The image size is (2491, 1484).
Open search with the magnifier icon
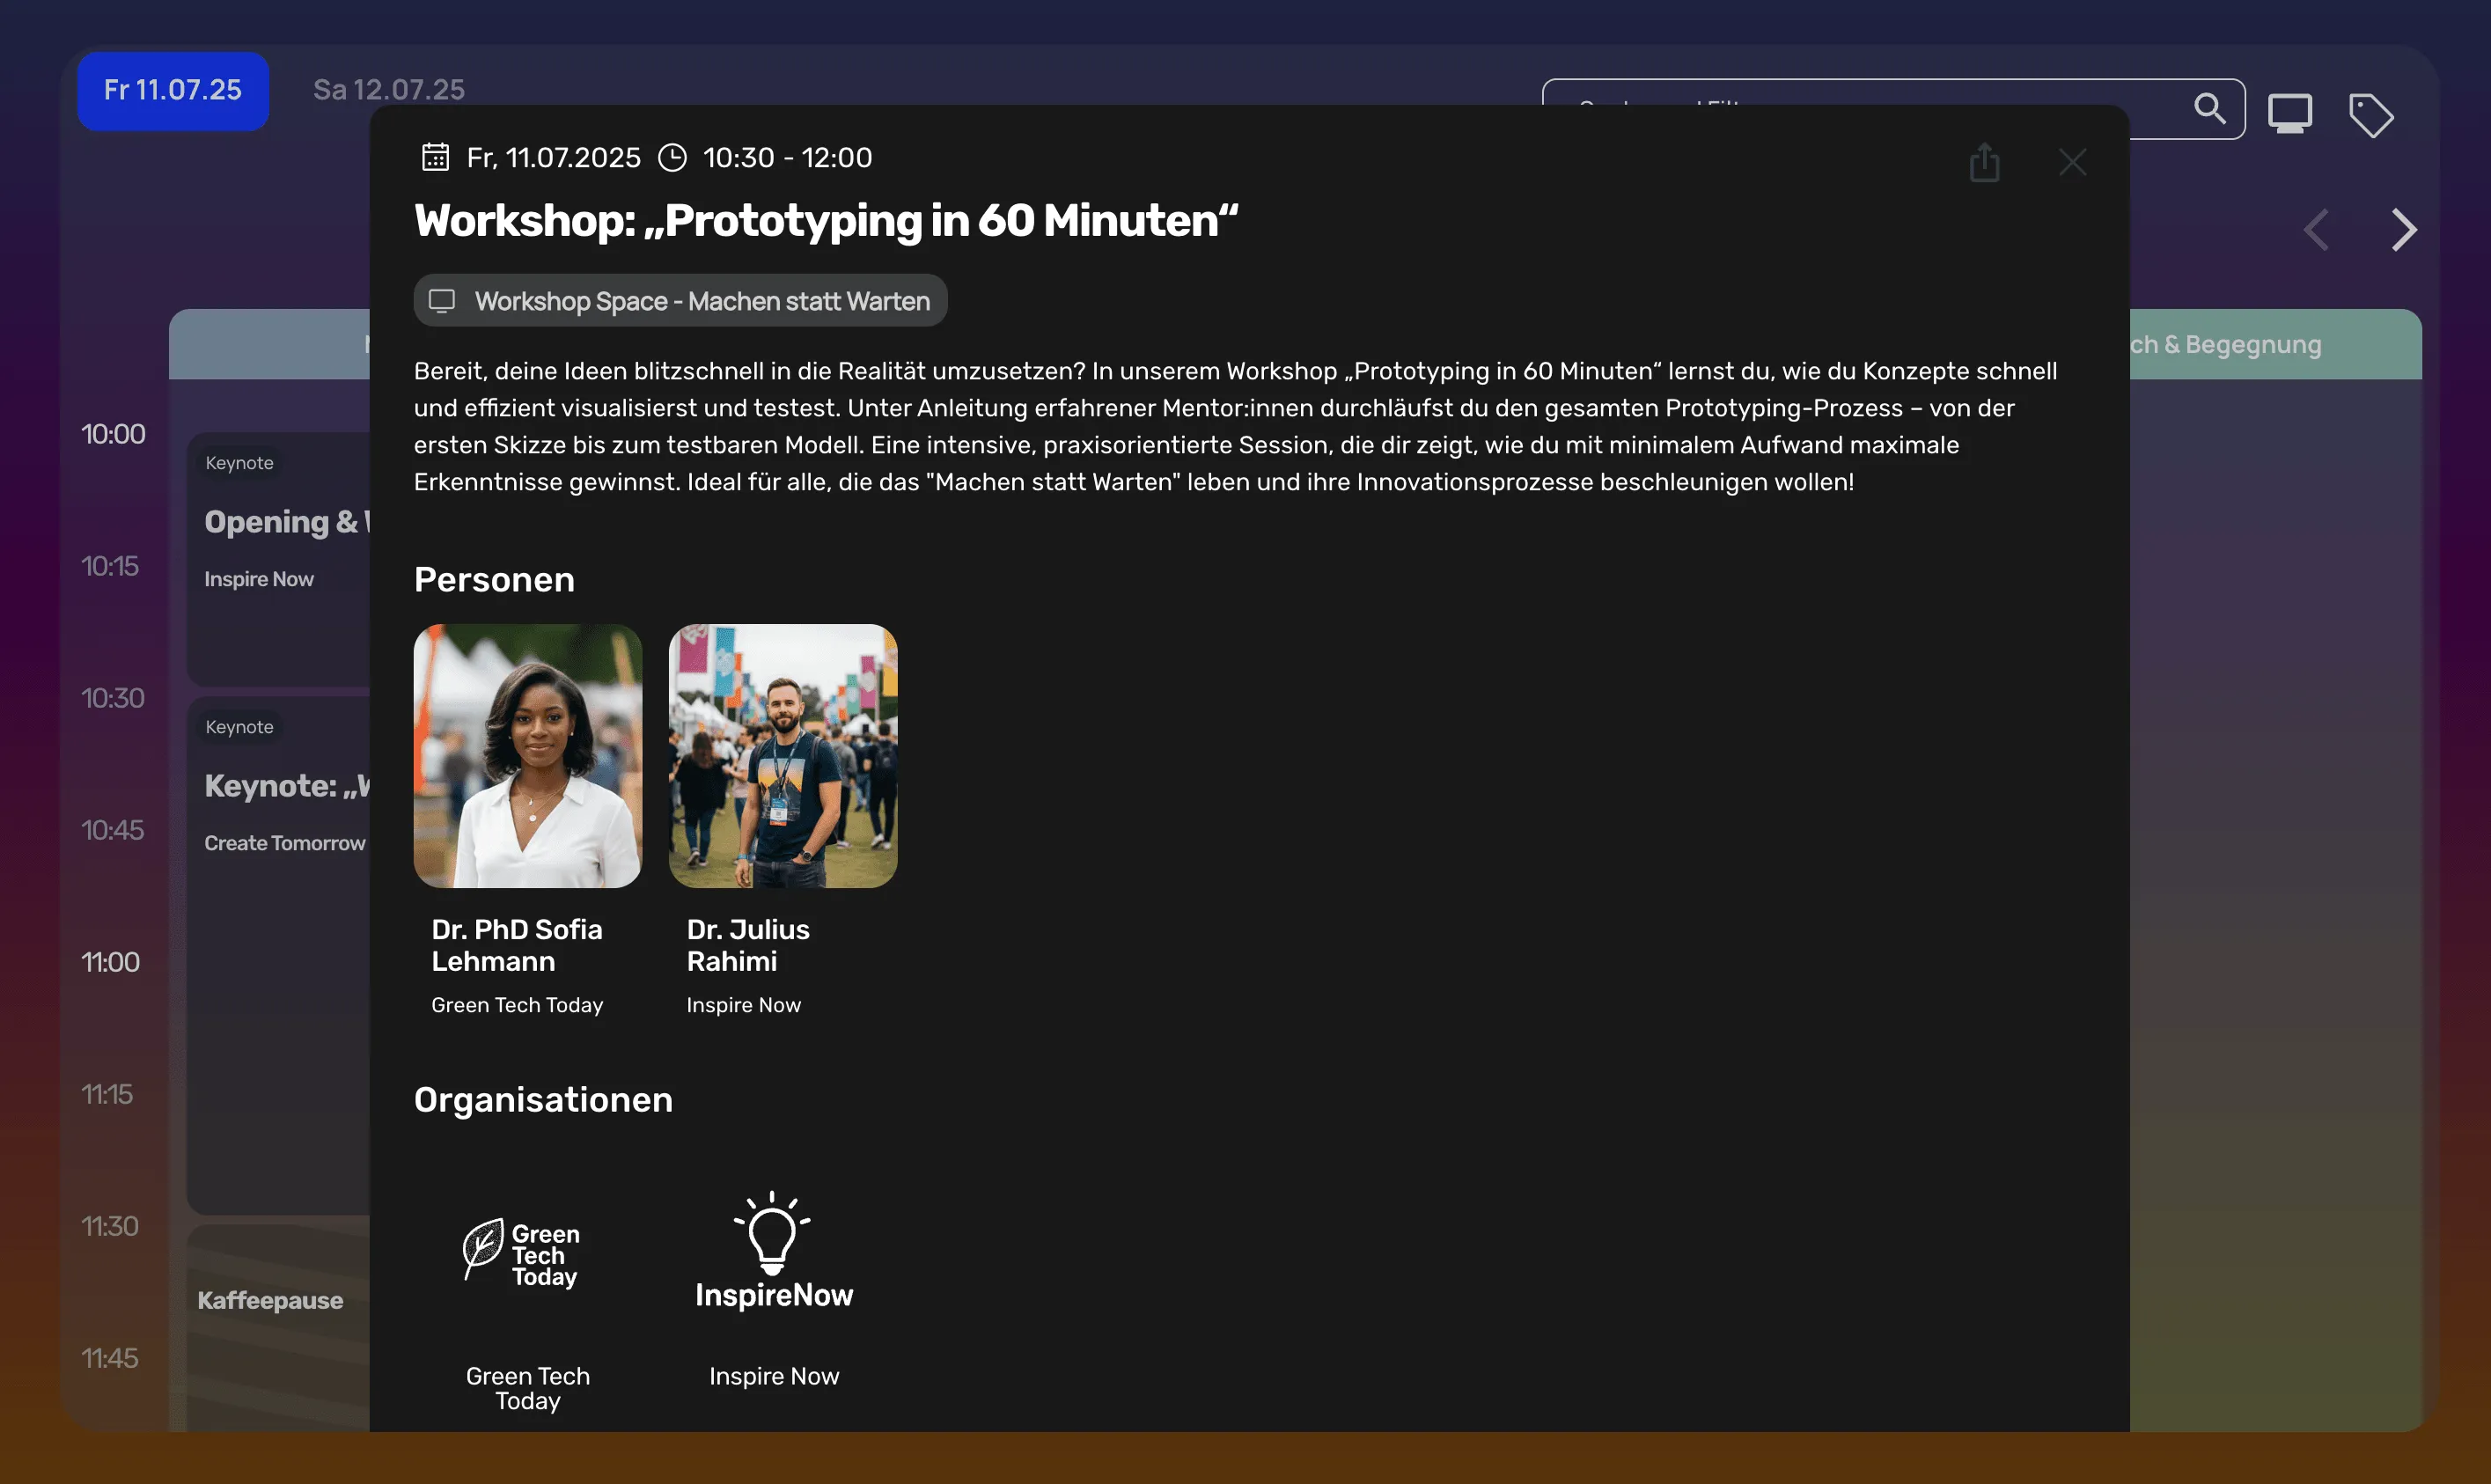pos(2210,109)
